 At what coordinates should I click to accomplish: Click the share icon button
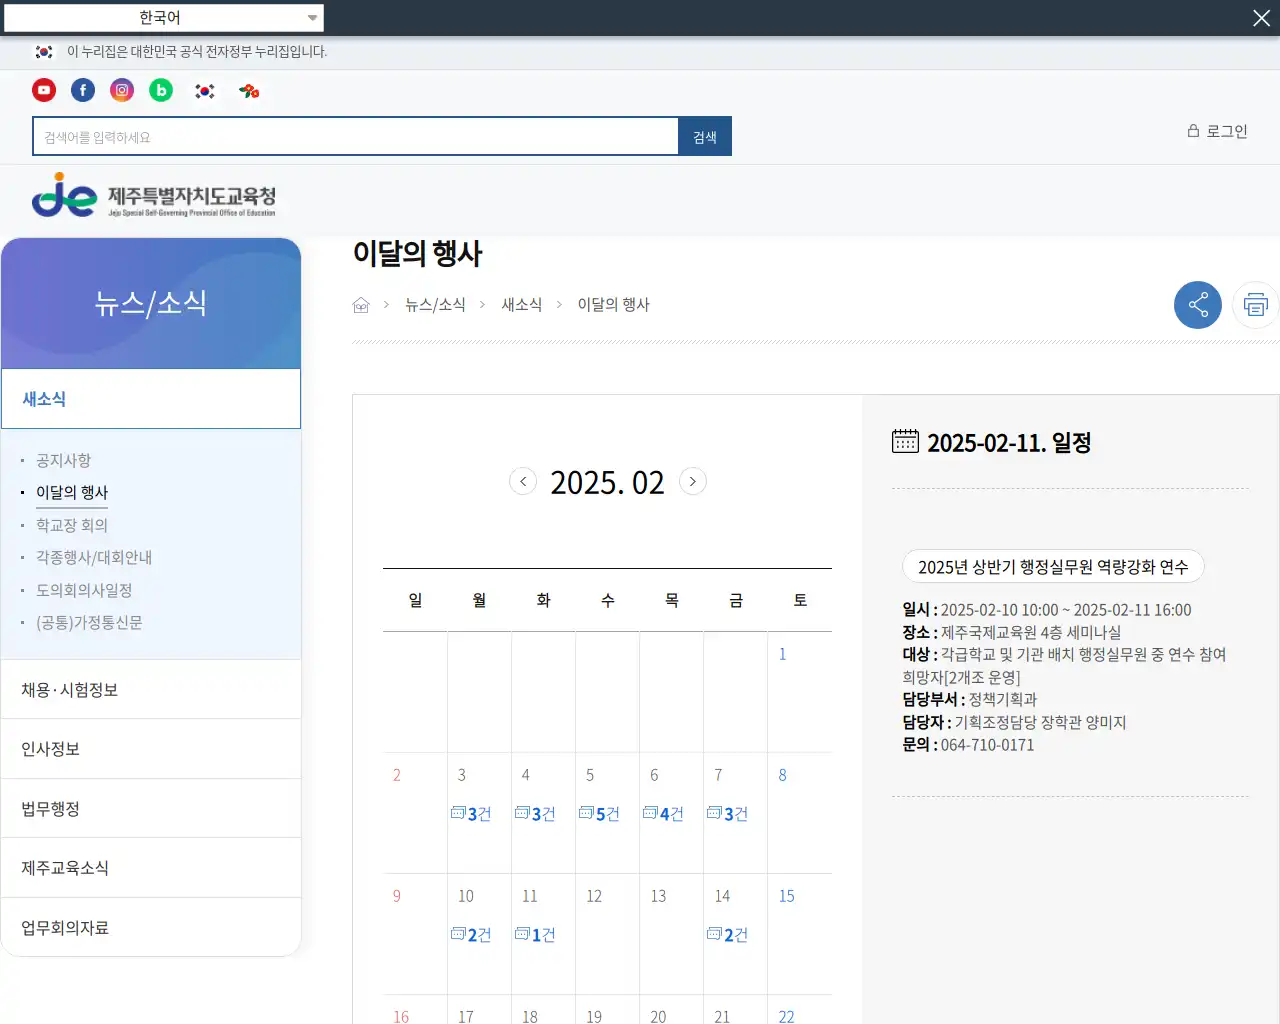[x=1198, y=305]
